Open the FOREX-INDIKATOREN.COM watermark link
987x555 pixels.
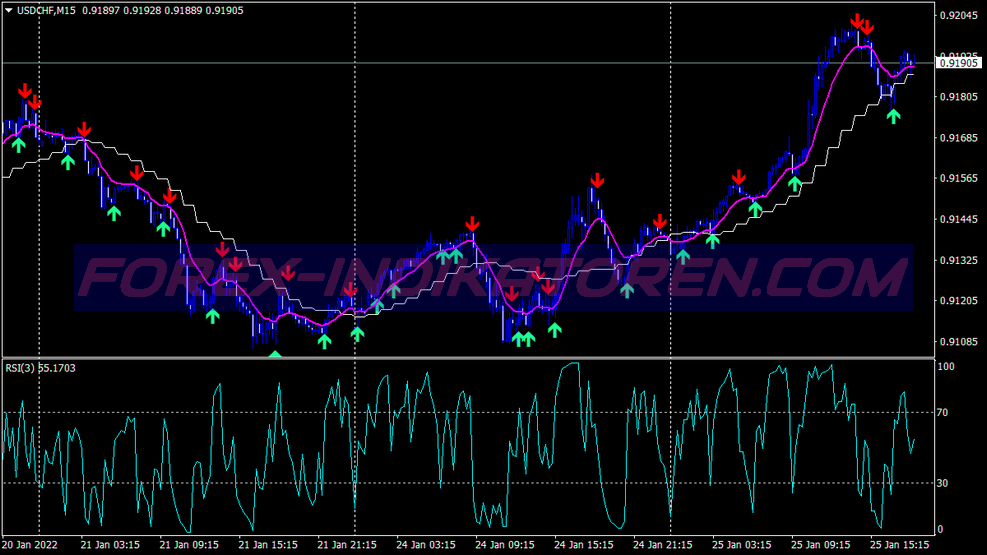pyautogui.click(x=494, y=278)
